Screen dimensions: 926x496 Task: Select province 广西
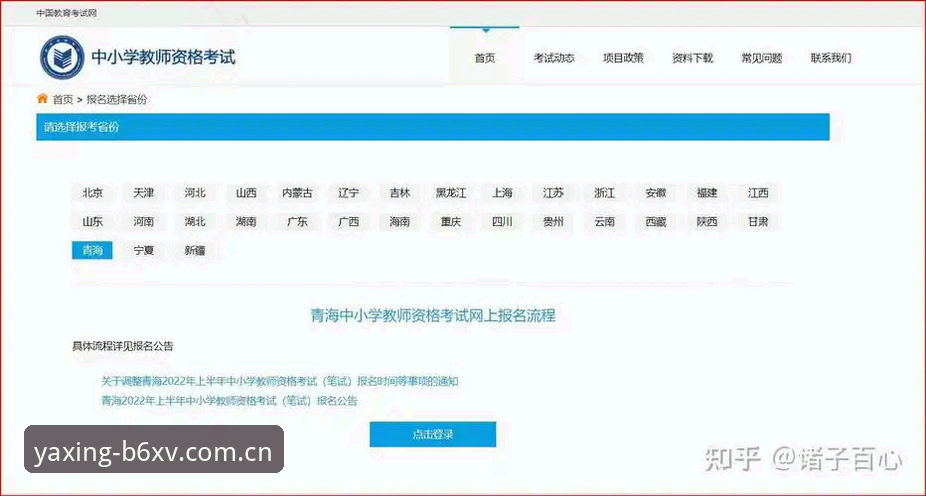click(x=348, y=222)
